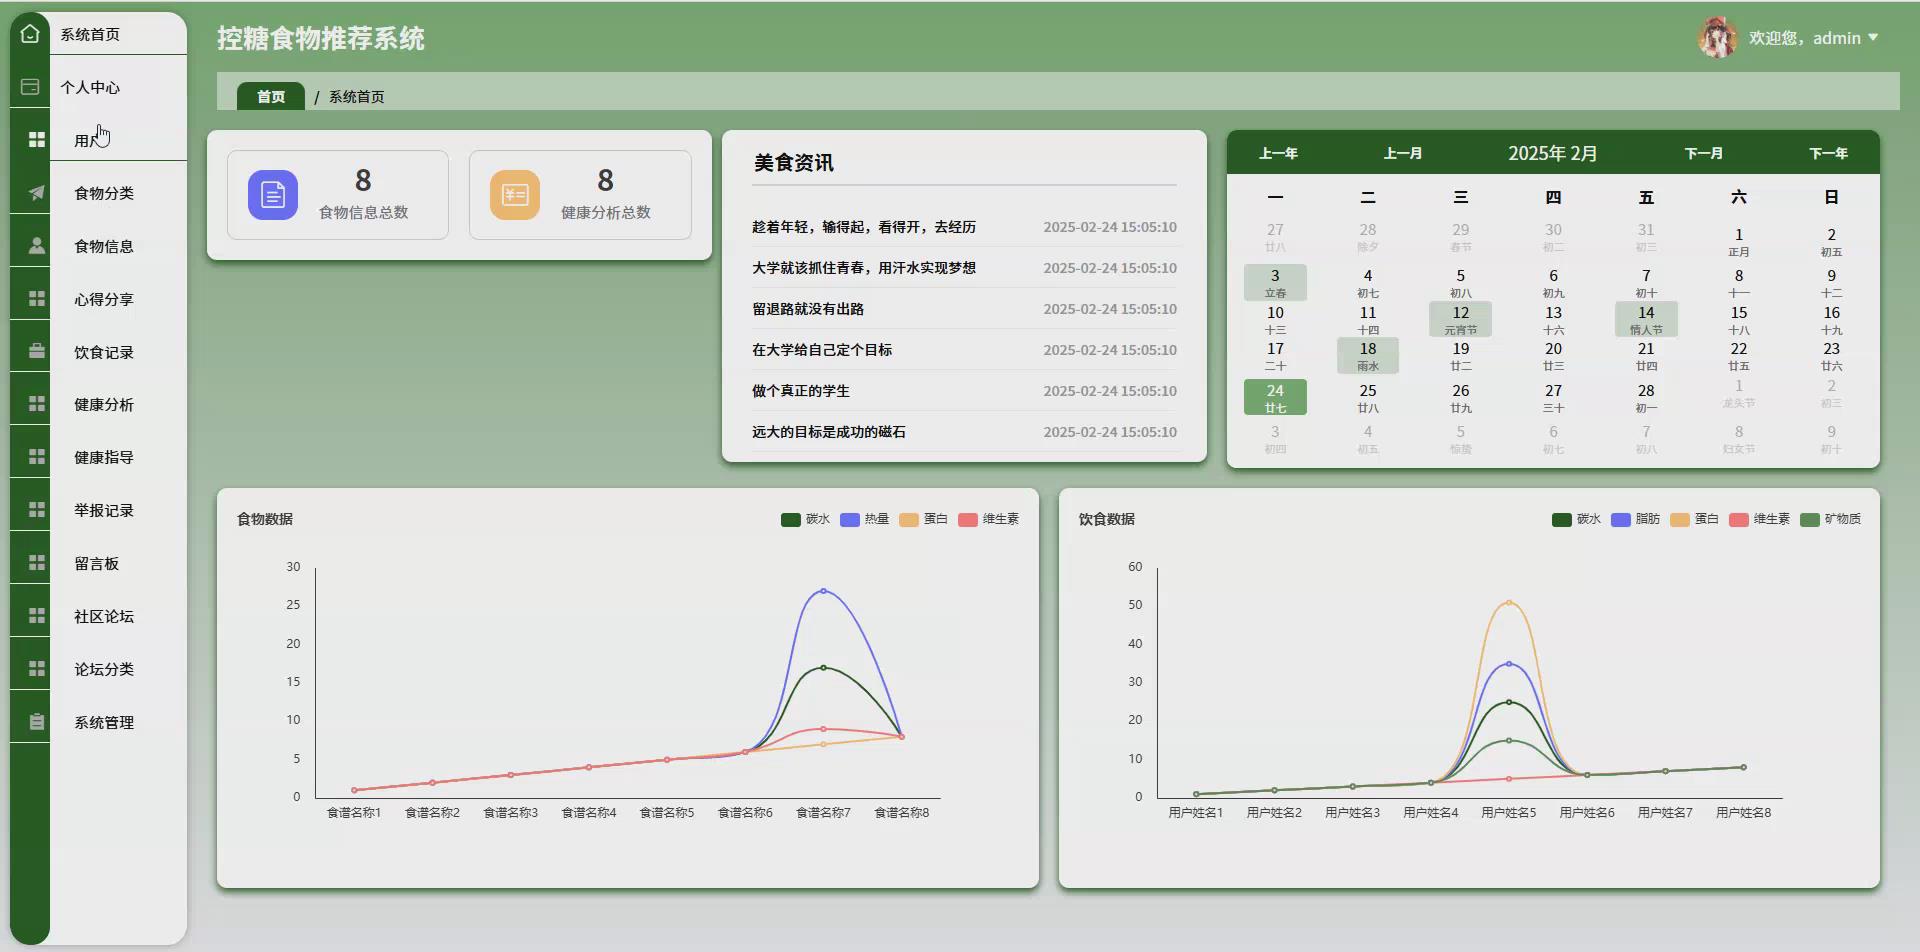Click the grid icon beside 举报记录
The image size is (1920, 952).
[37, 510]
